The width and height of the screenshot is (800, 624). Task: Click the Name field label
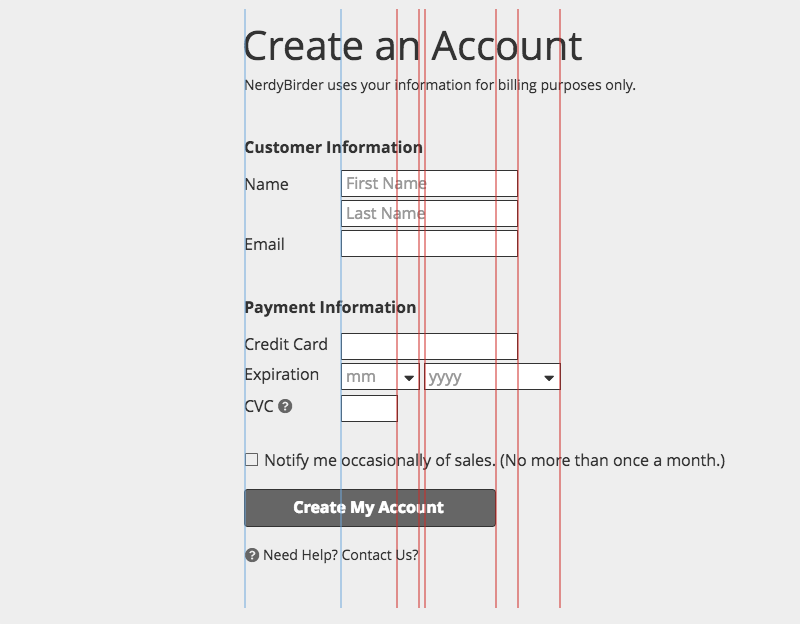point(266,185)
